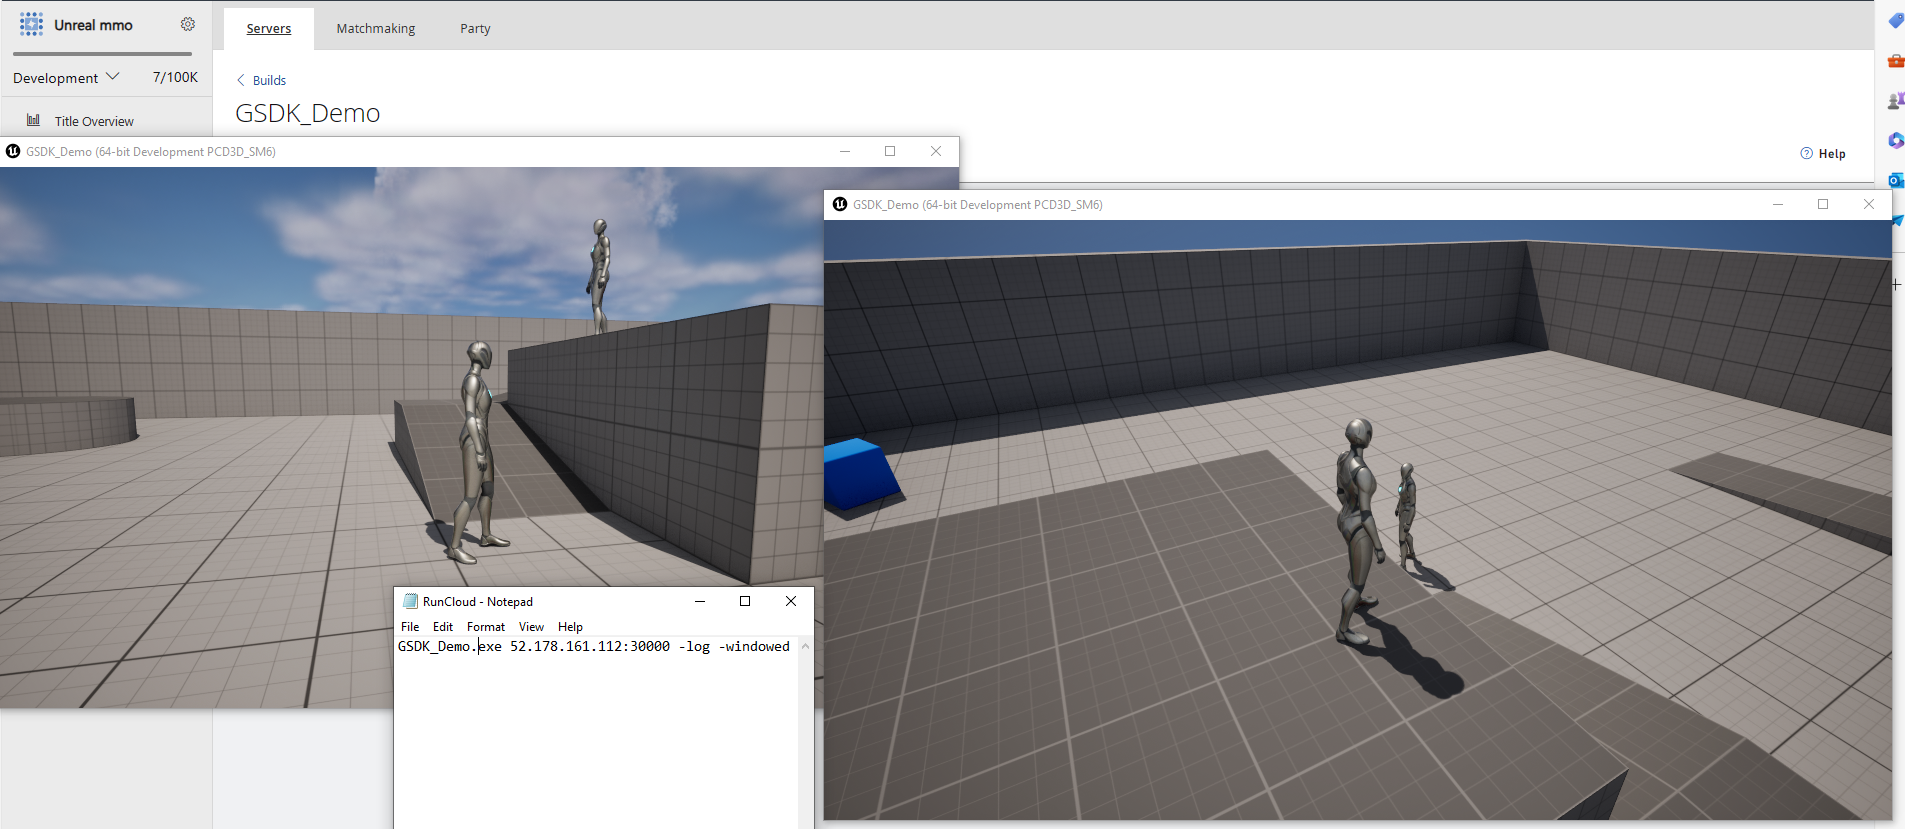Close the left GSDK_Demo game window

(x=936, y=151)
